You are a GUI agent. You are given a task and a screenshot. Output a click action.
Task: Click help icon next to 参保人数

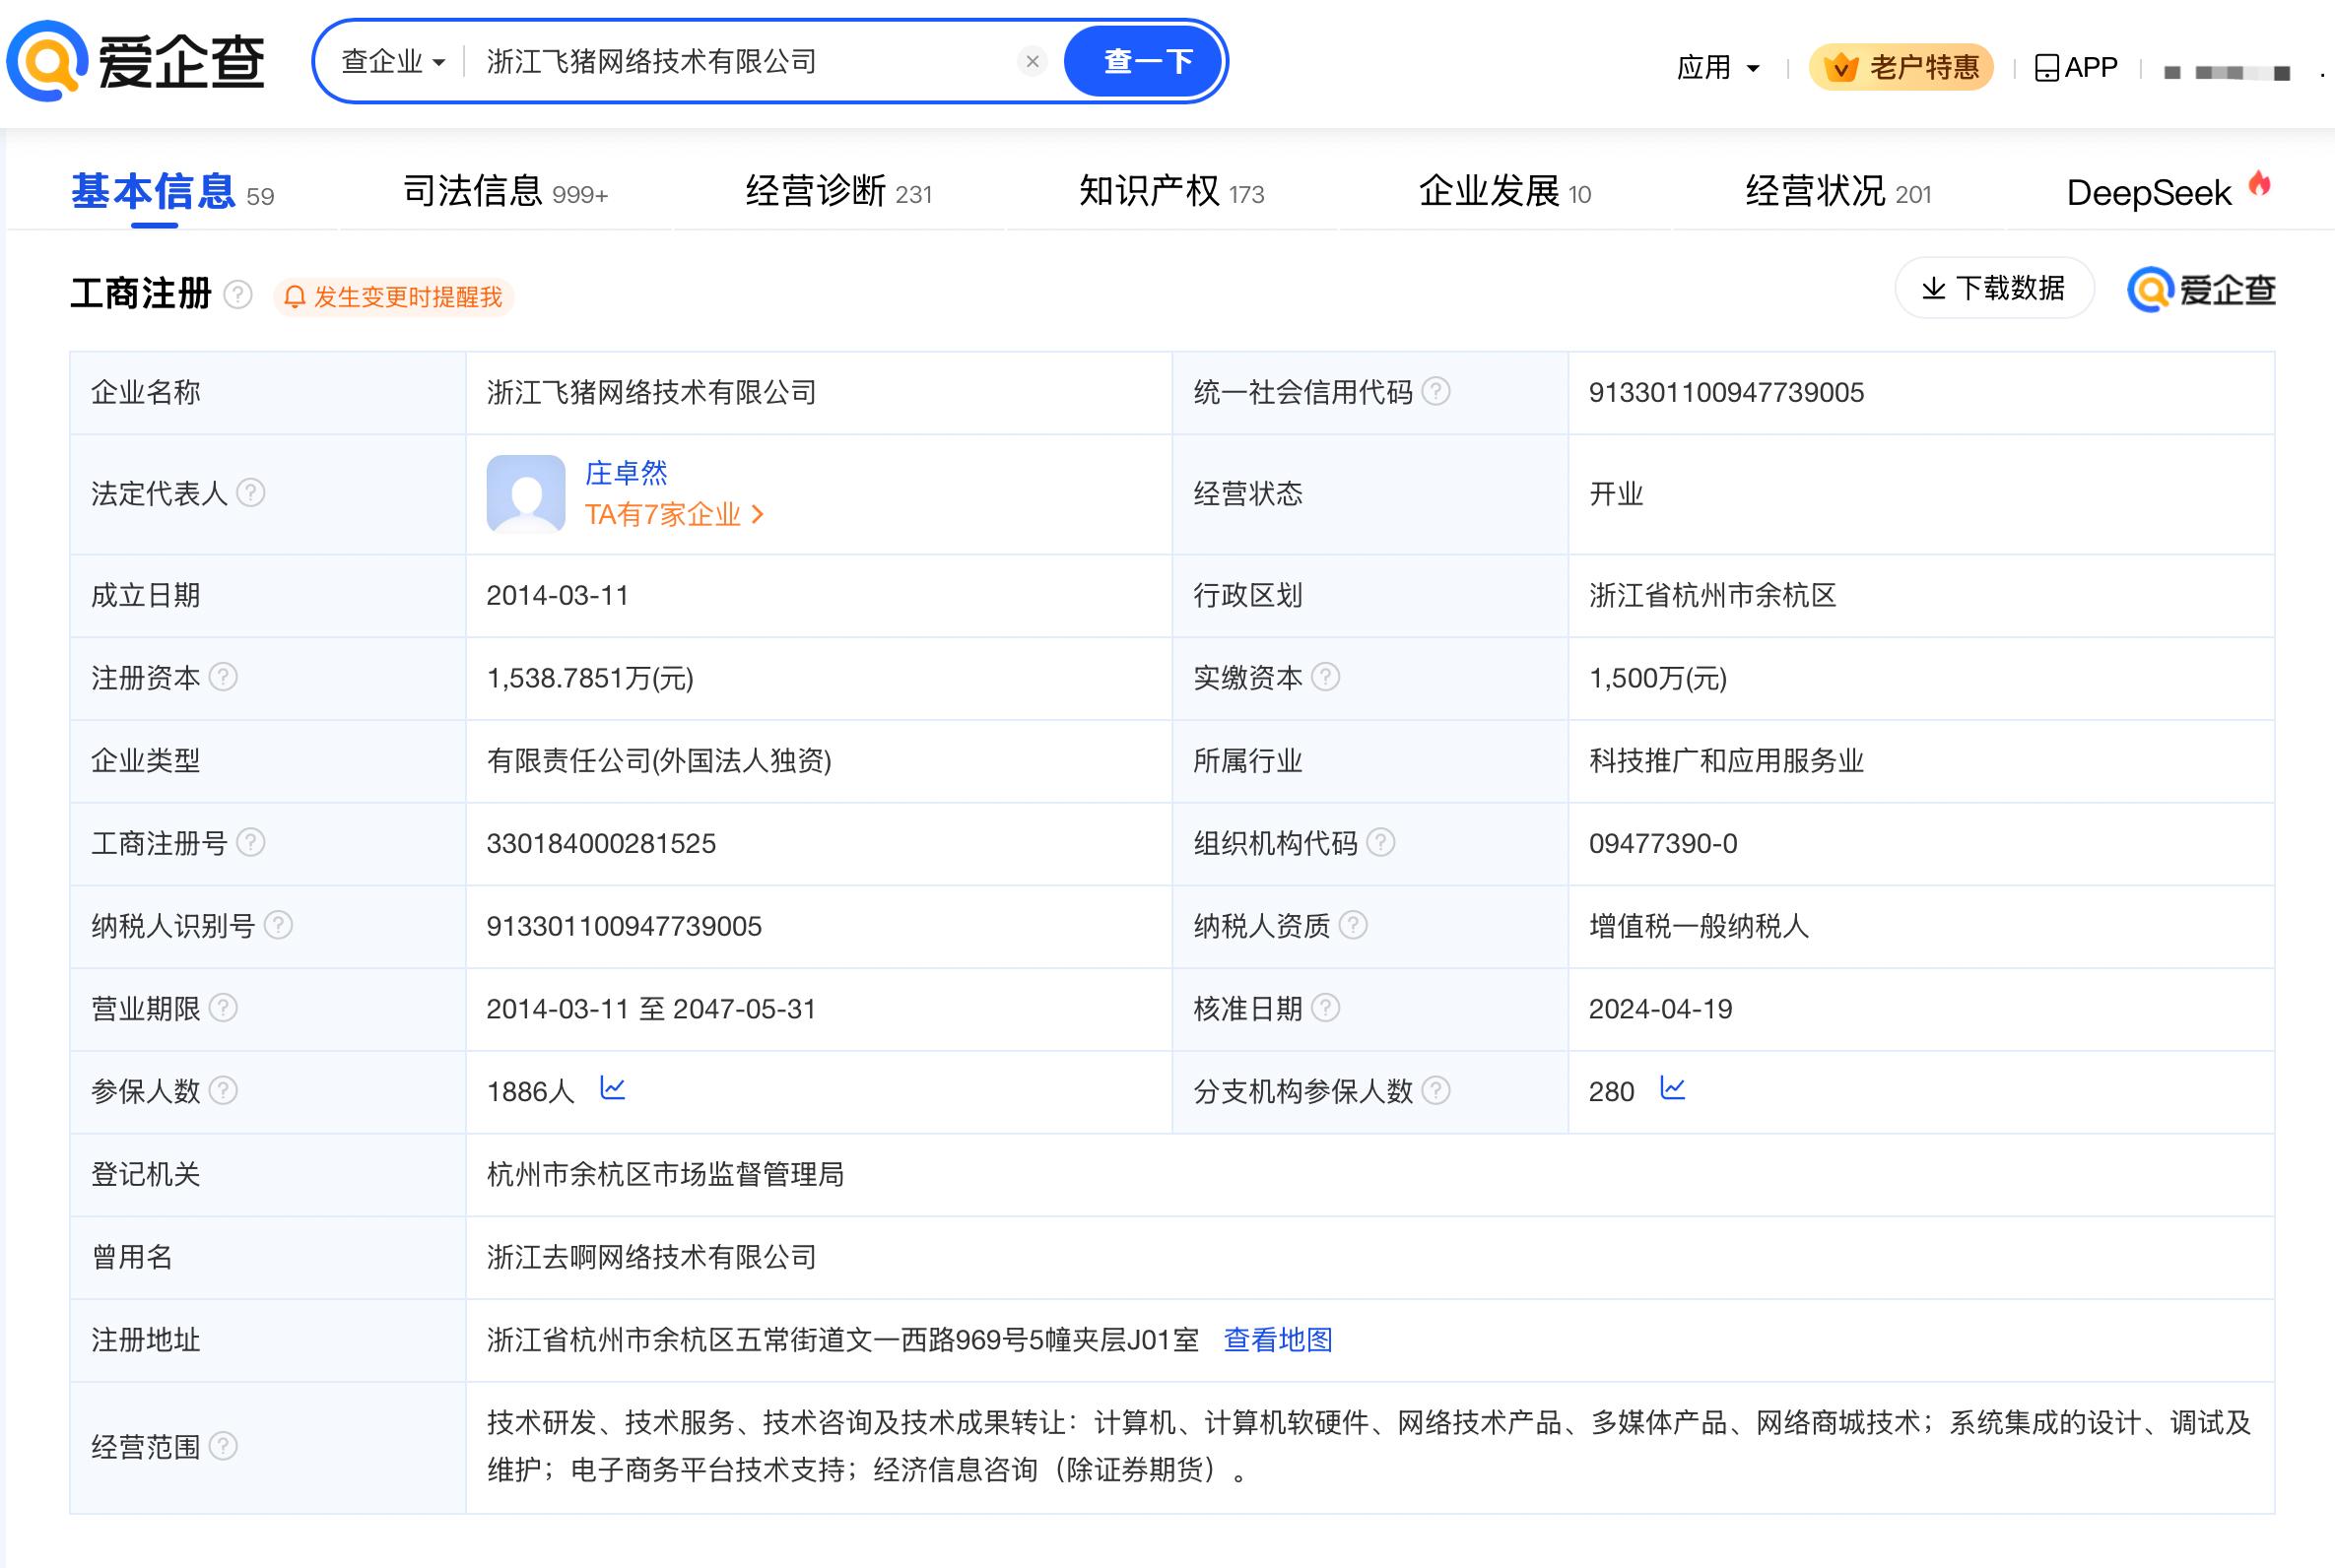point(223,1090)
